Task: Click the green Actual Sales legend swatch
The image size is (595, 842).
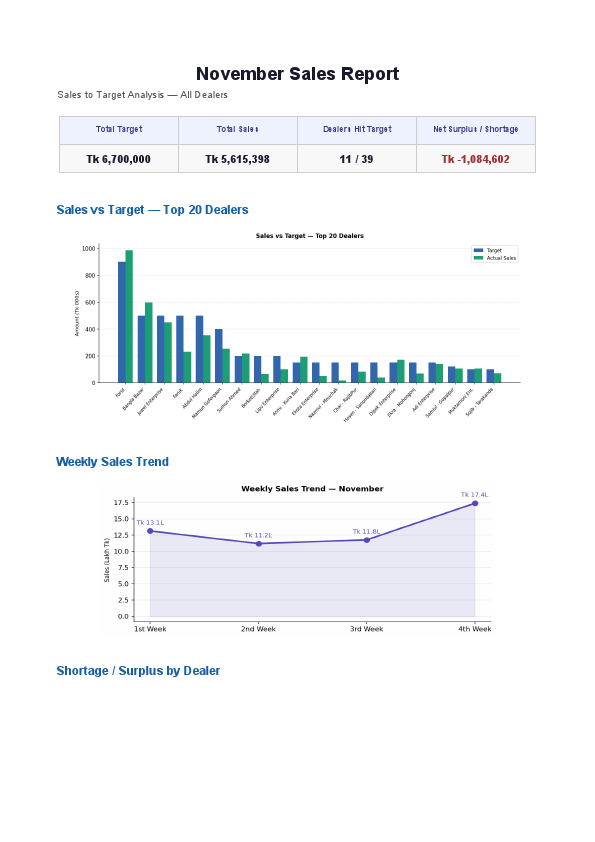Action: pos(478,258)
